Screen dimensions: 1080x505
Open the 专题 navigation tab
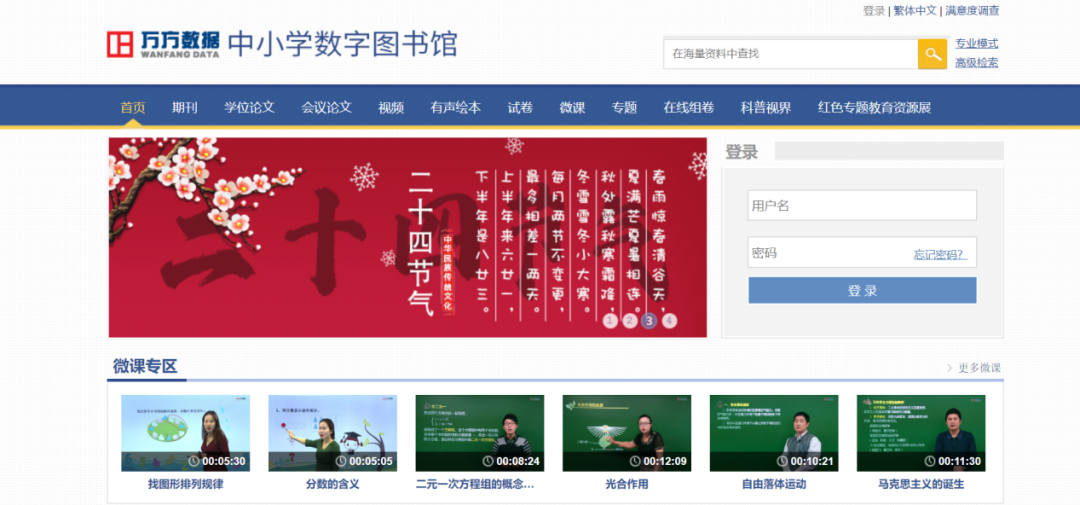pyautogui.click(x=625, y=107)
